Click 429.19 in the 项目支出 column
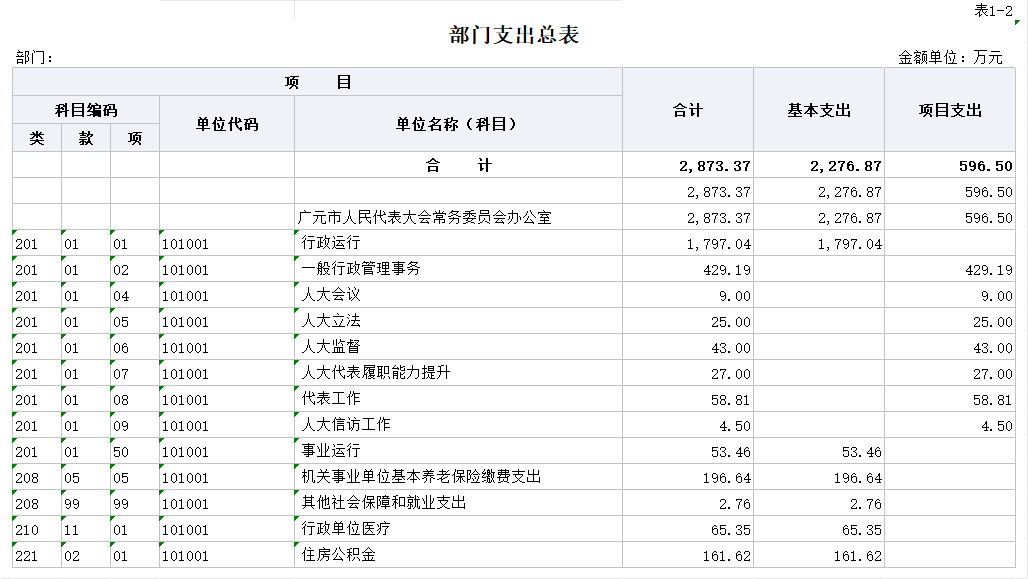Screen dimensions: 1028x579 coord(988,270)
